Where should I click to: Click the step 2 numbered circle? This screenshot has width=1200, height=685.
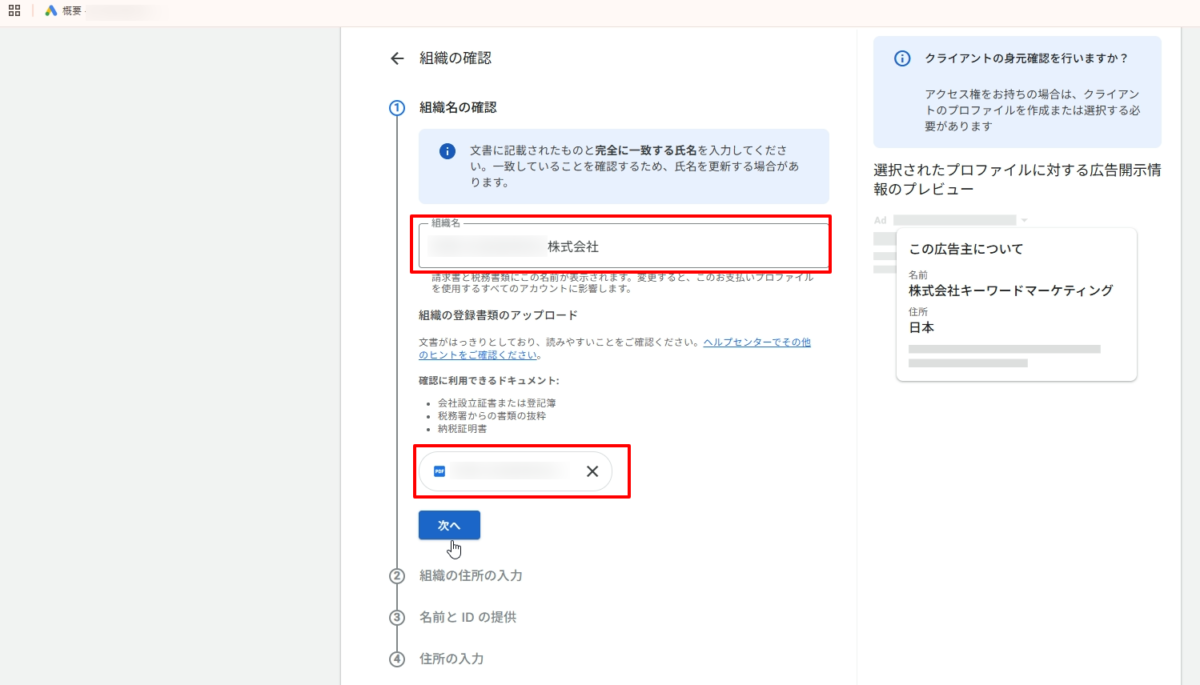click(x=397, y=576)
